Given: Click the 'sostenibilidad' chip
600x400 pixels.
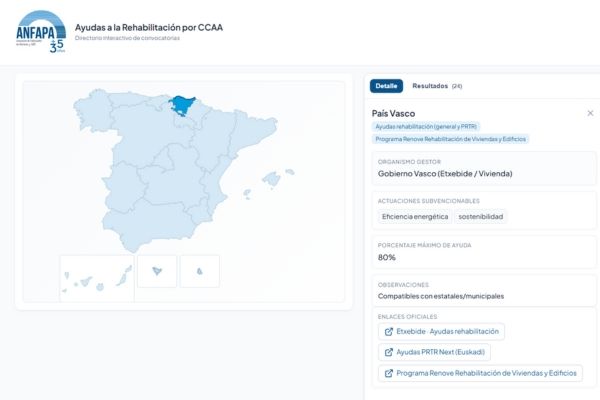Looking at the screenshot, I should (x=481, y=217).
